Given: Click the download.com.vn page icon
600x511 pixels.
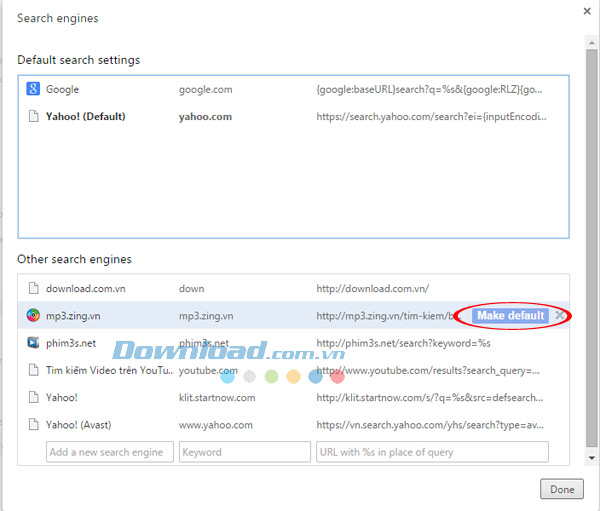Looking at the screenshot, I should (x=34, y=288).
